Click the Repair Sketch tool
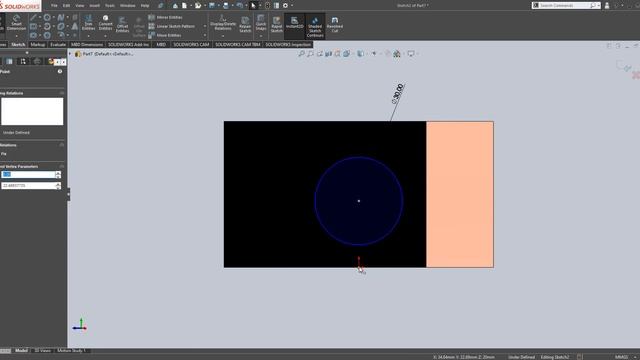Viewport: 640px width, 360px height. 245,24
